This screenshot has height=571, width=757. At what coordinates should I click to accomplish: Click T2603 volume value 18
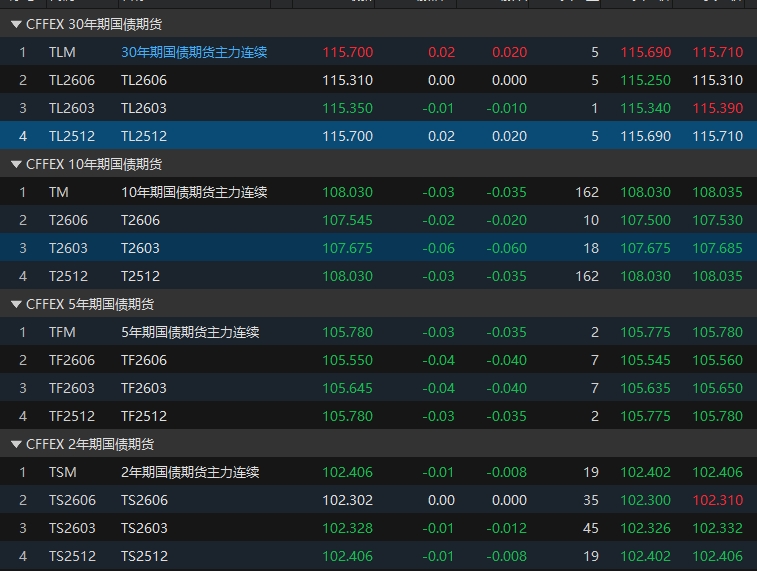pos(591,248)
